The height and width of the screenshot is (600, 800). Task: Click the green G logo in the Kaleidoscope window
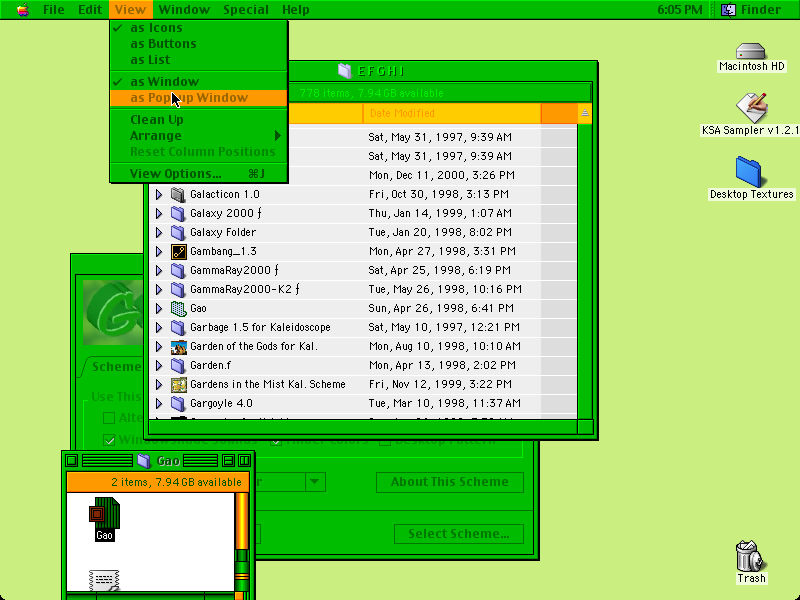coord(113,312)
